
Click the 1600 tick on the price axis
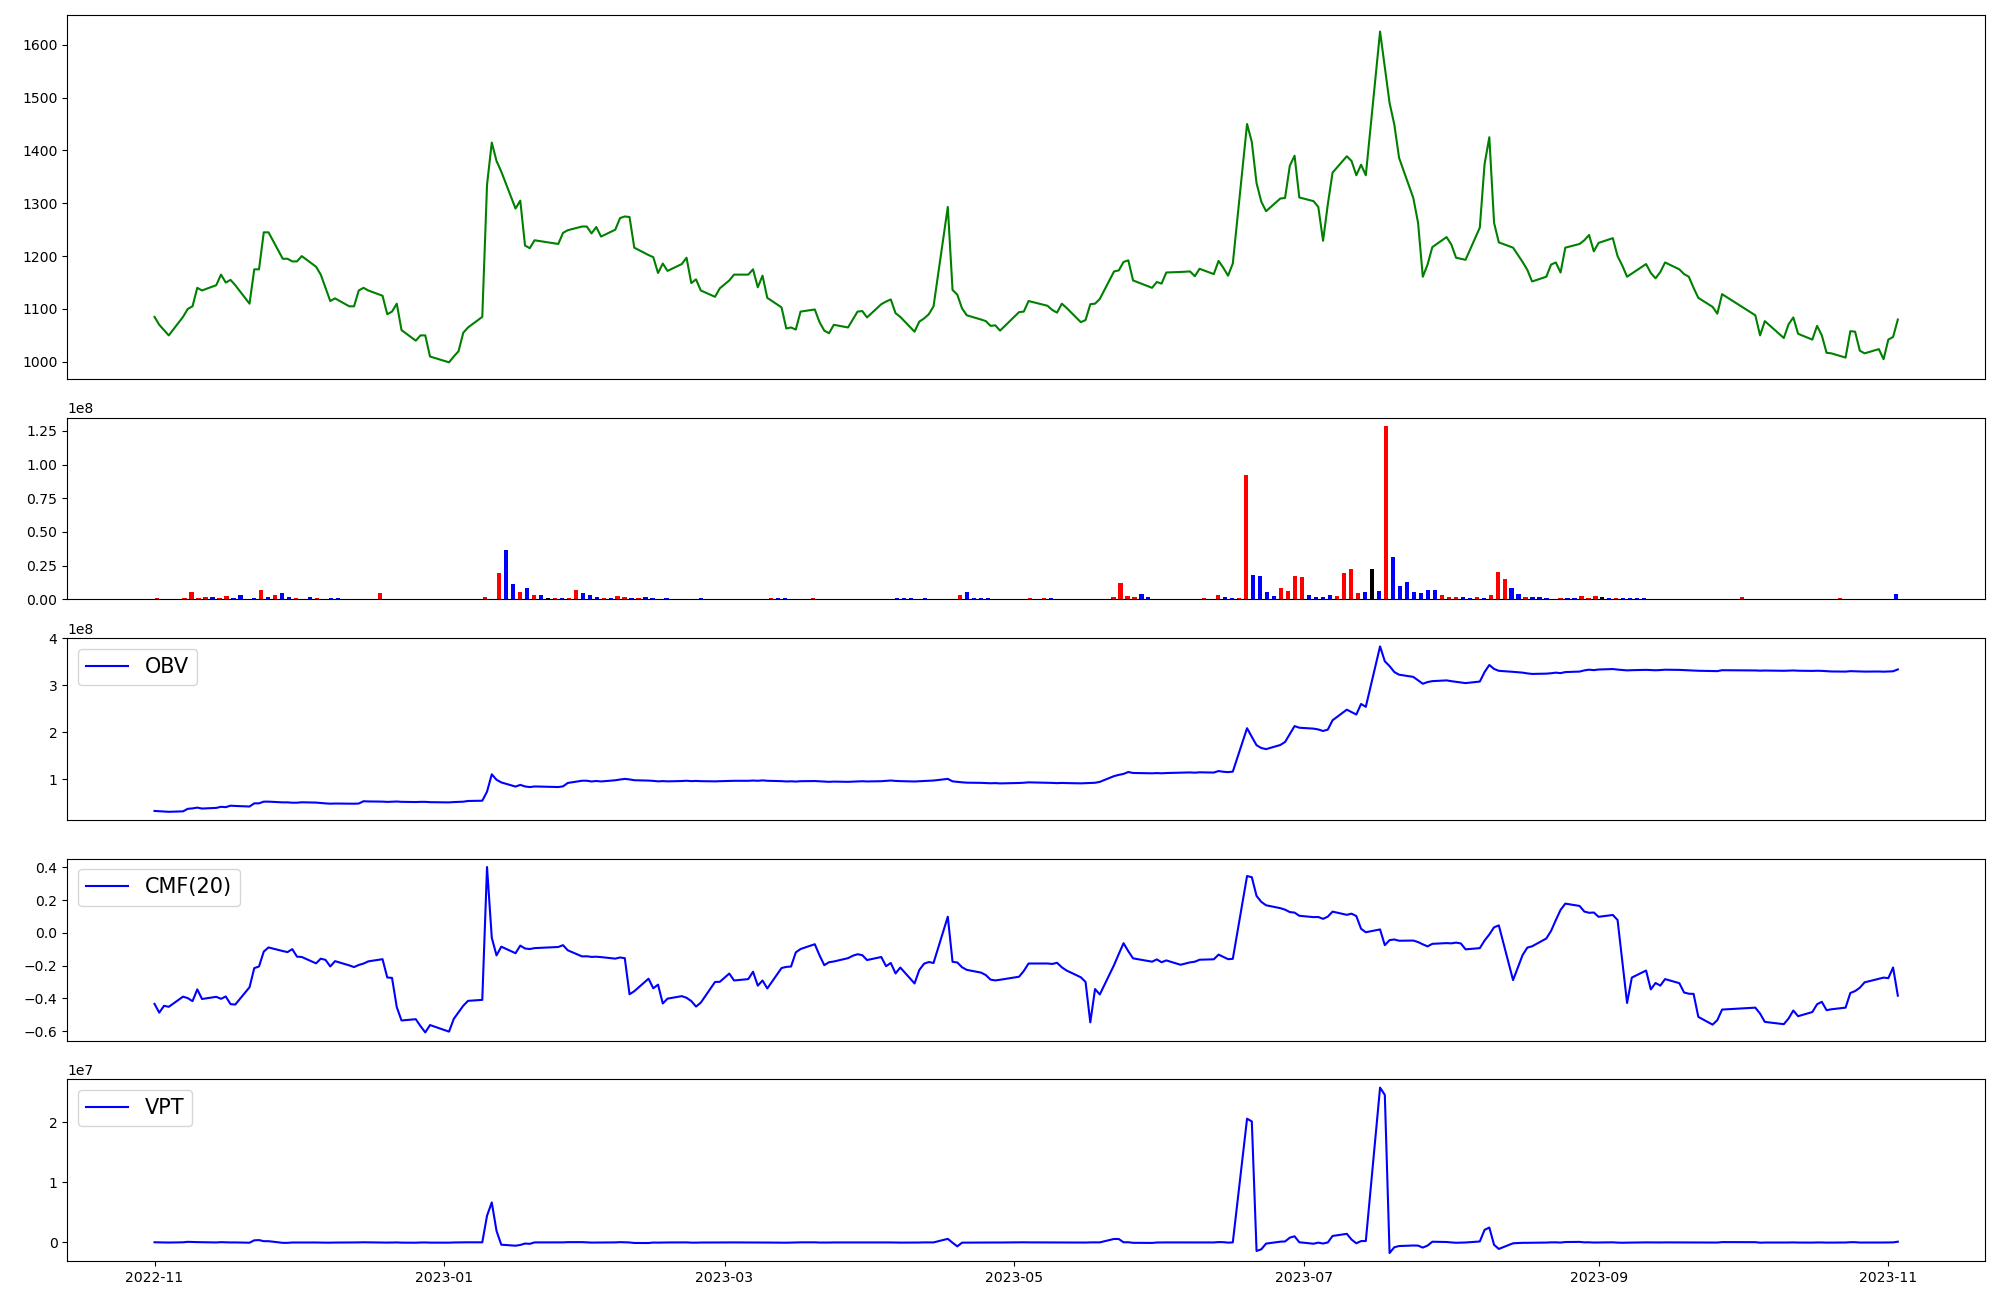click(42, 46)
